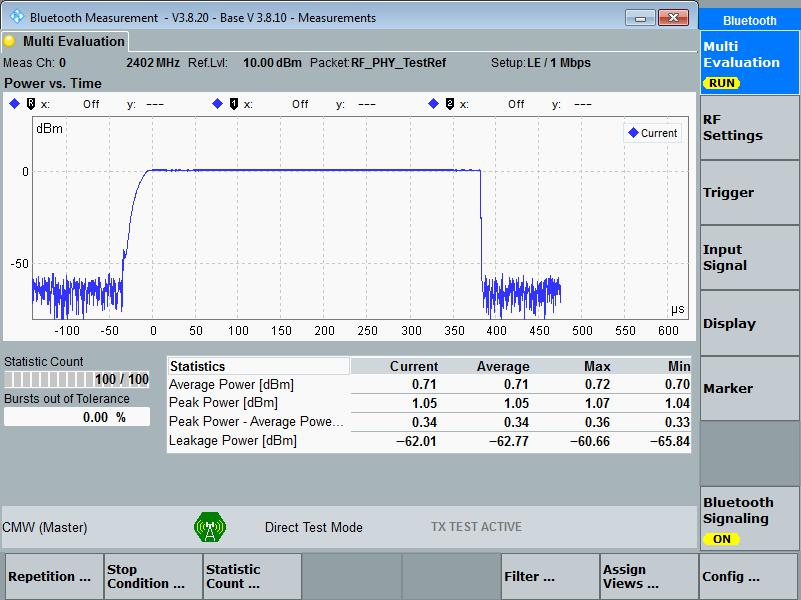Select the reference marker R icon
Image resolution: width=801 pixels, height=600 pixels.
[31, 104]
